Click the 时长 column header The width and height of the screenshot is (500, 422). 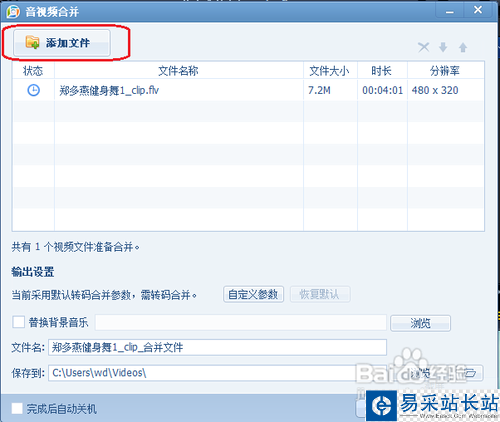[x=382, y=71]
